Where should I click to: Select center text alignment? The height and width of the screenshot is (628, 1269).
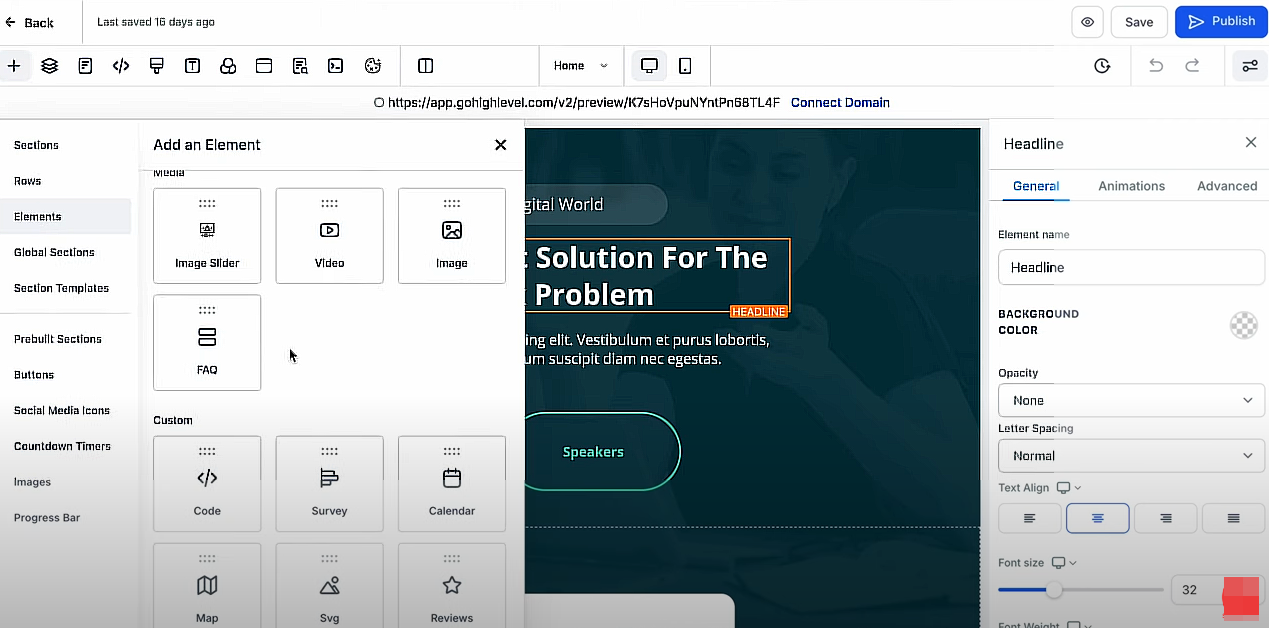pos(1097,518)
